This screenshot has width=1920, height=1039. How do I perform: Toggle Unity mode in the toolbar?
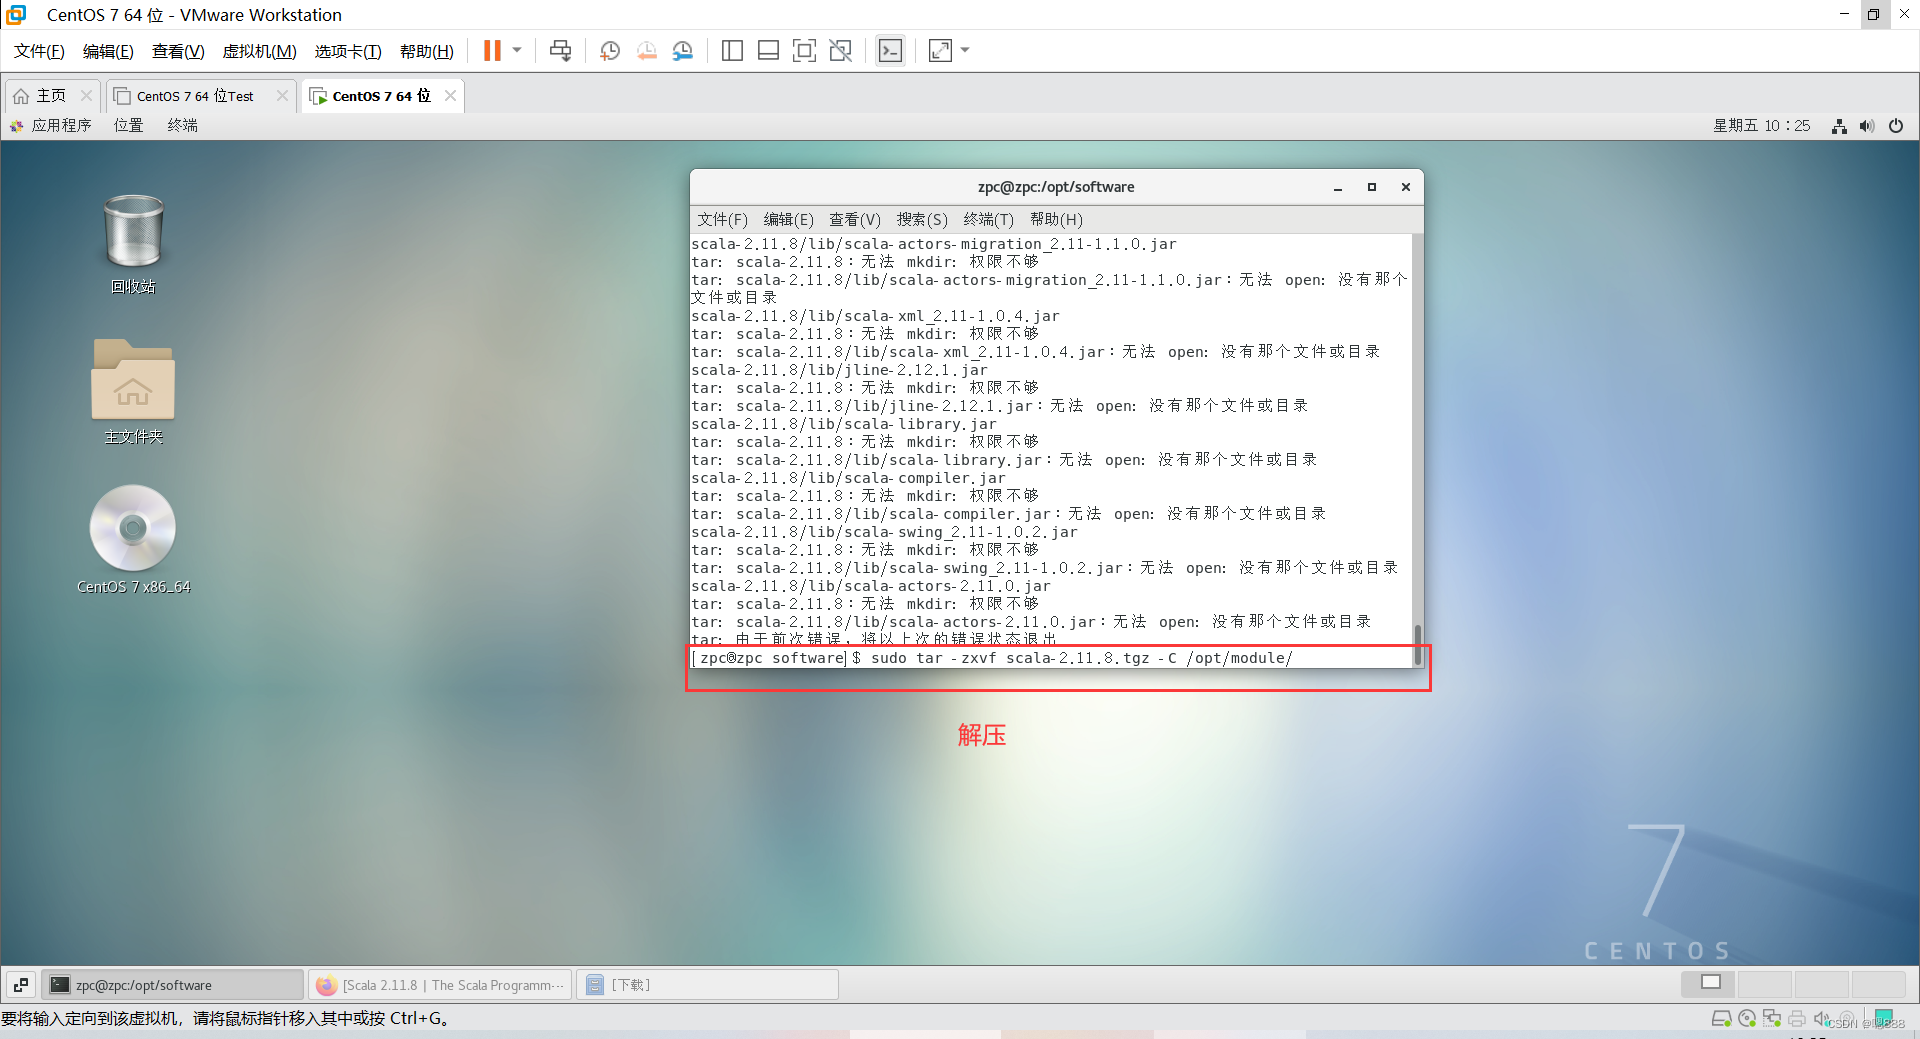841,50
